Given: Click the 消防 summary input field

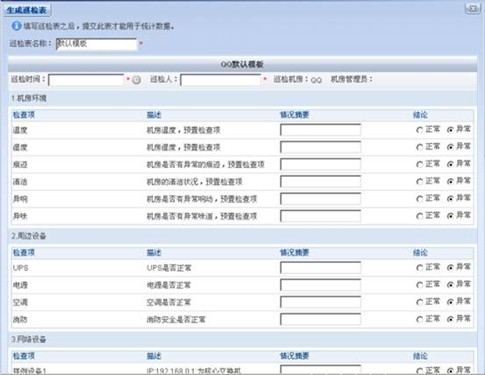Looking at the screenshot, I should (x=320, y=319).
